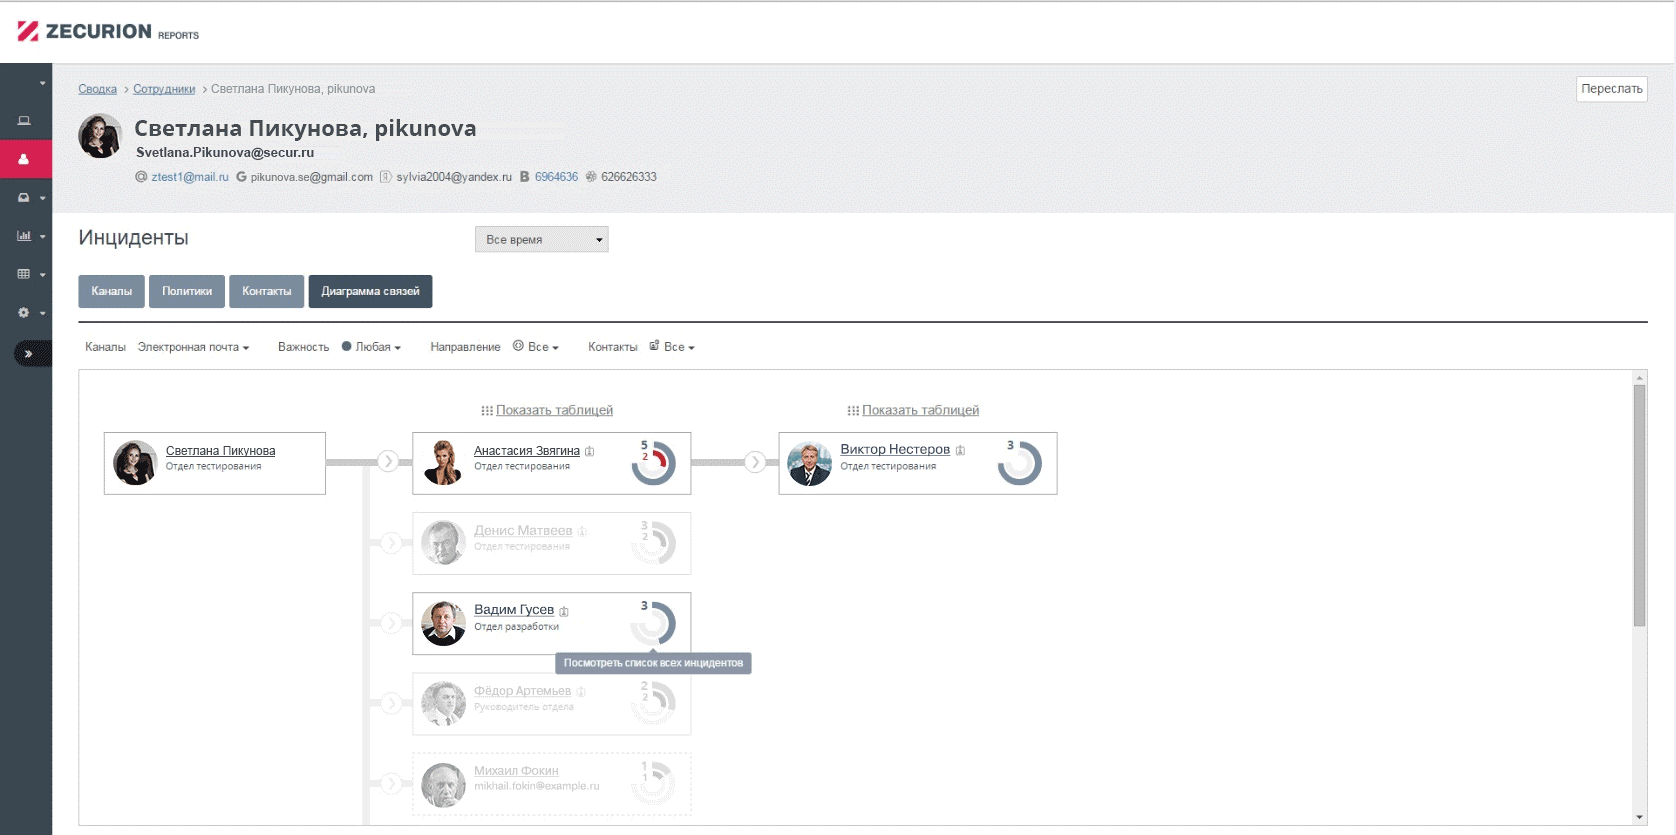Click the Переслать button
Screen dimensions: 1676x835
(x=1611, y=89)
